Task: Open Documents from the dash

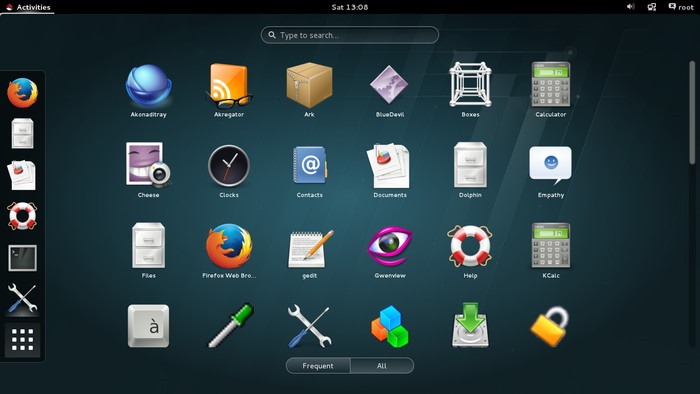Action: (x=21, y=175)
